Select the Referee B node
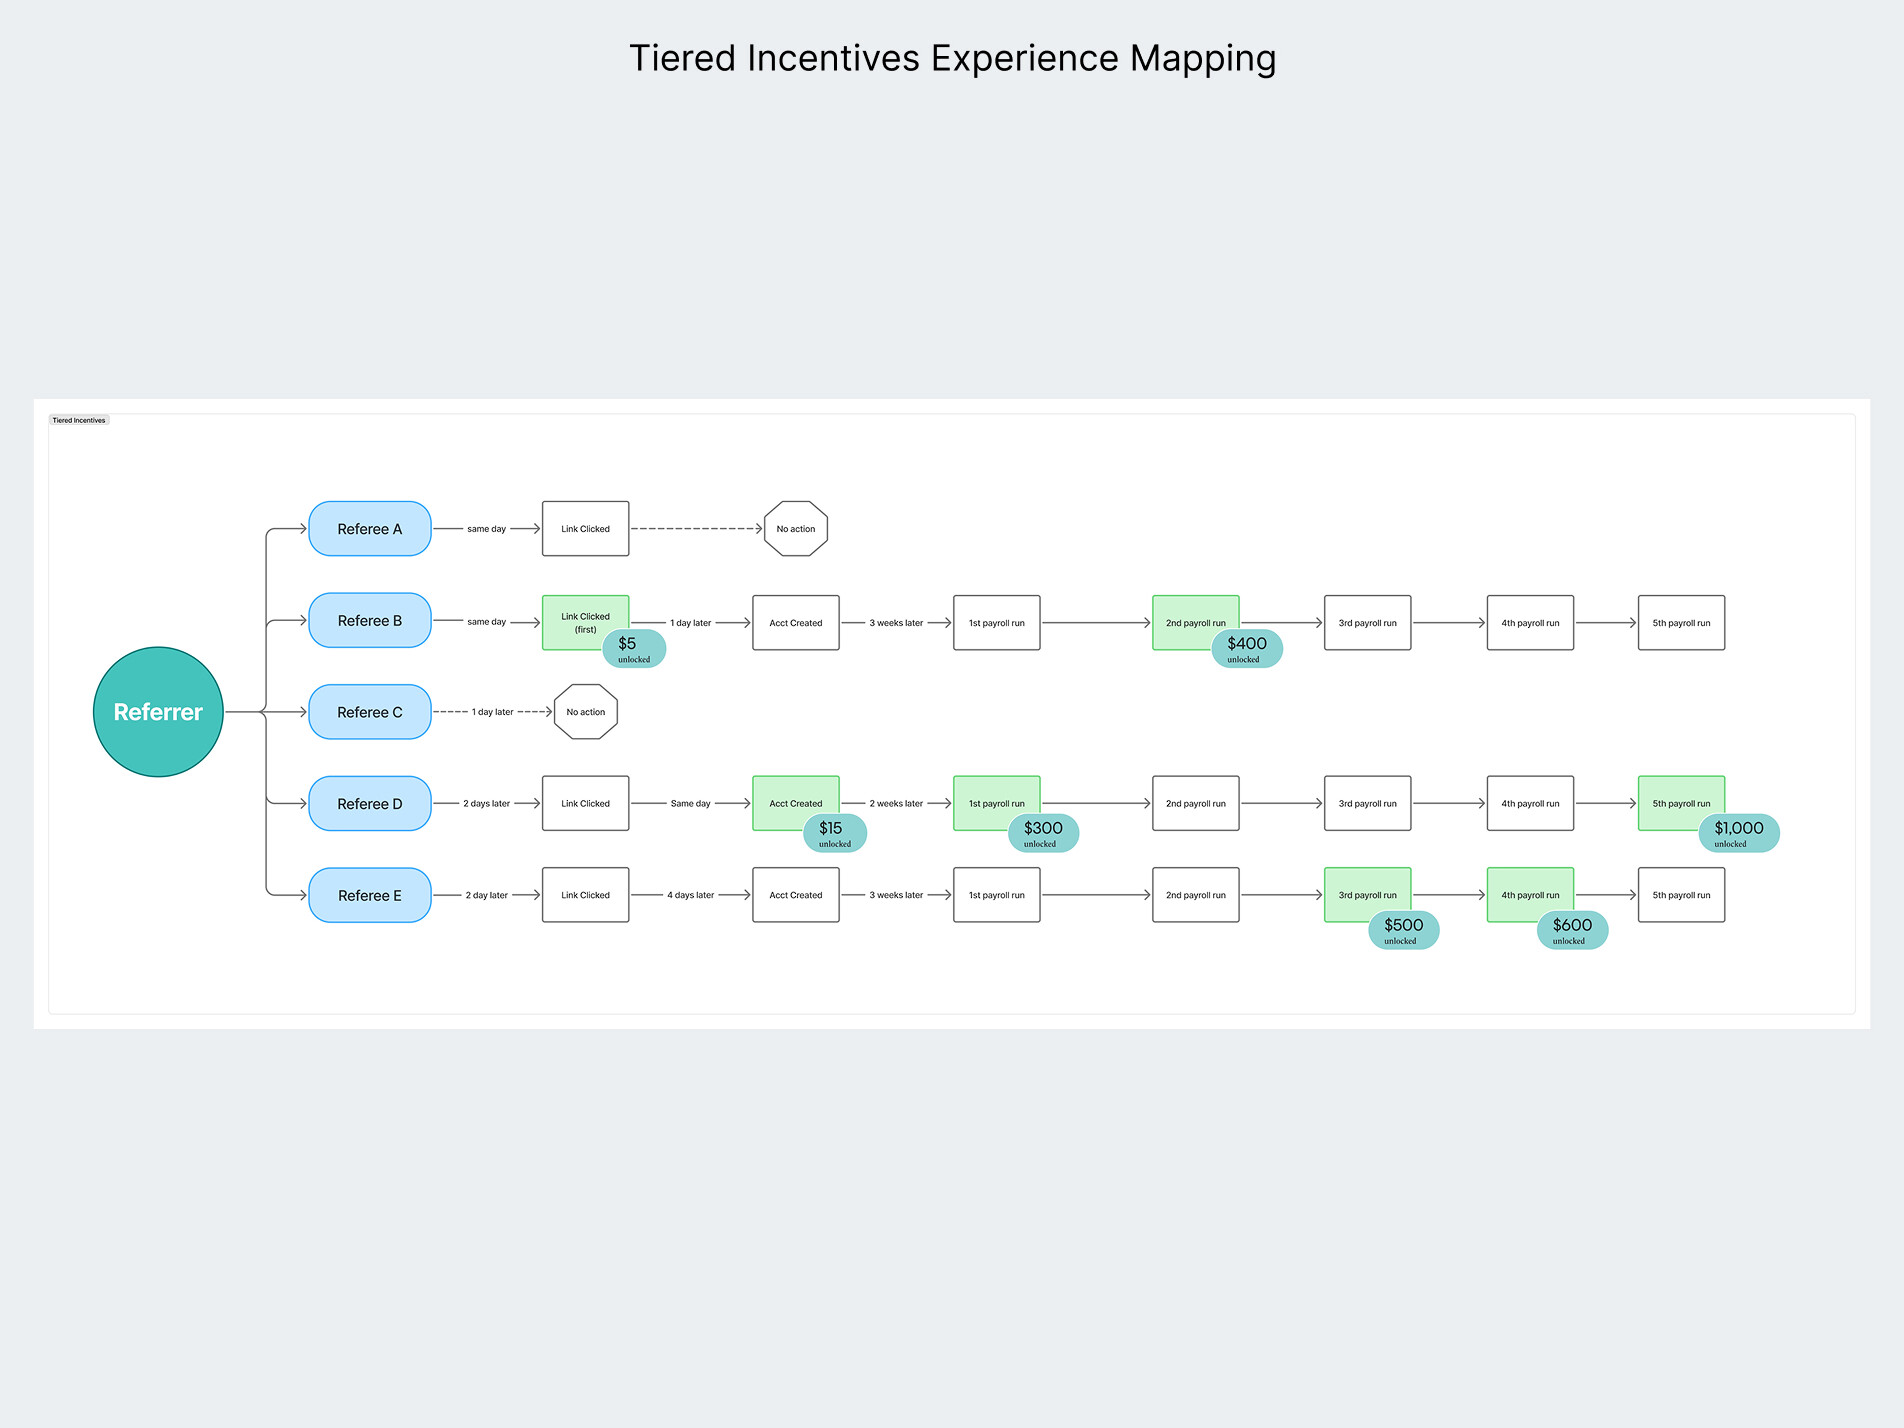The height and width of the screenshot is (1428, 1904). point(369,620)
